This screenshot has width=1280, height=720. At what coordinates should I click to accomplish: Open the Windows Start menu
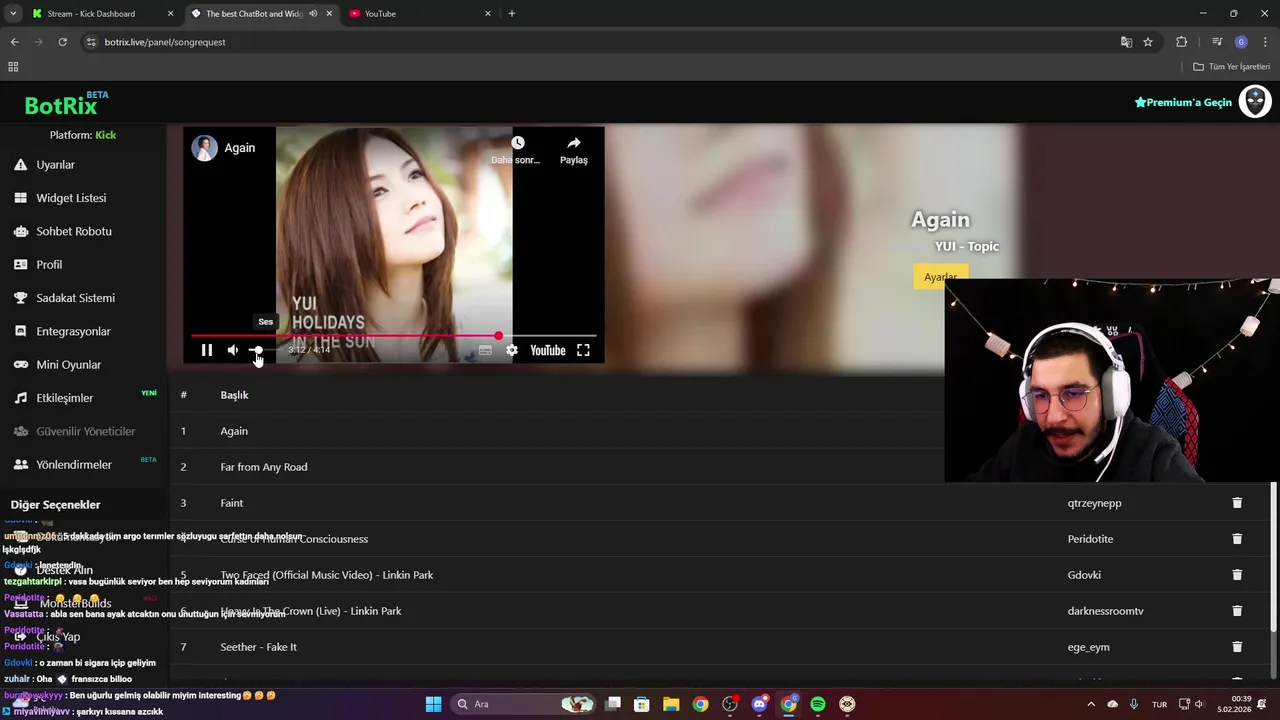[x=433, y=704]
